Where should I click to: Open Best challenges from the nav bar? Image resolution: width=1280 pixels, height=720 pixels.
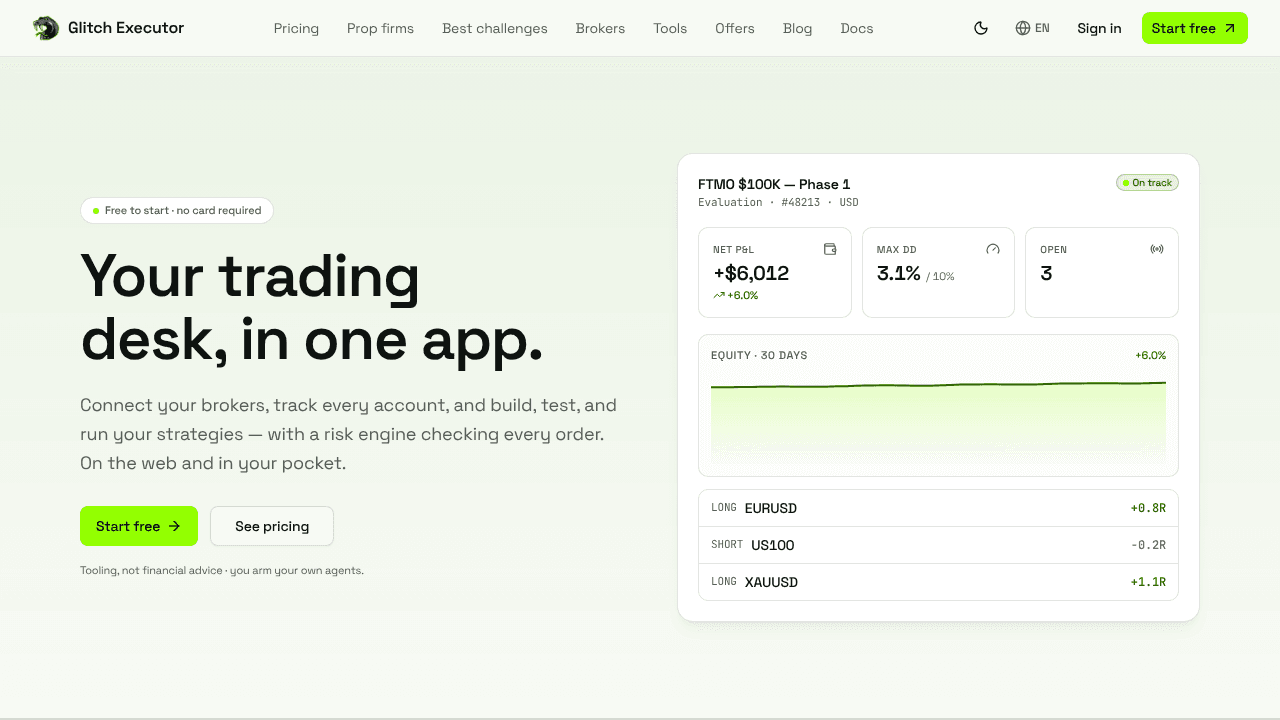495,28
